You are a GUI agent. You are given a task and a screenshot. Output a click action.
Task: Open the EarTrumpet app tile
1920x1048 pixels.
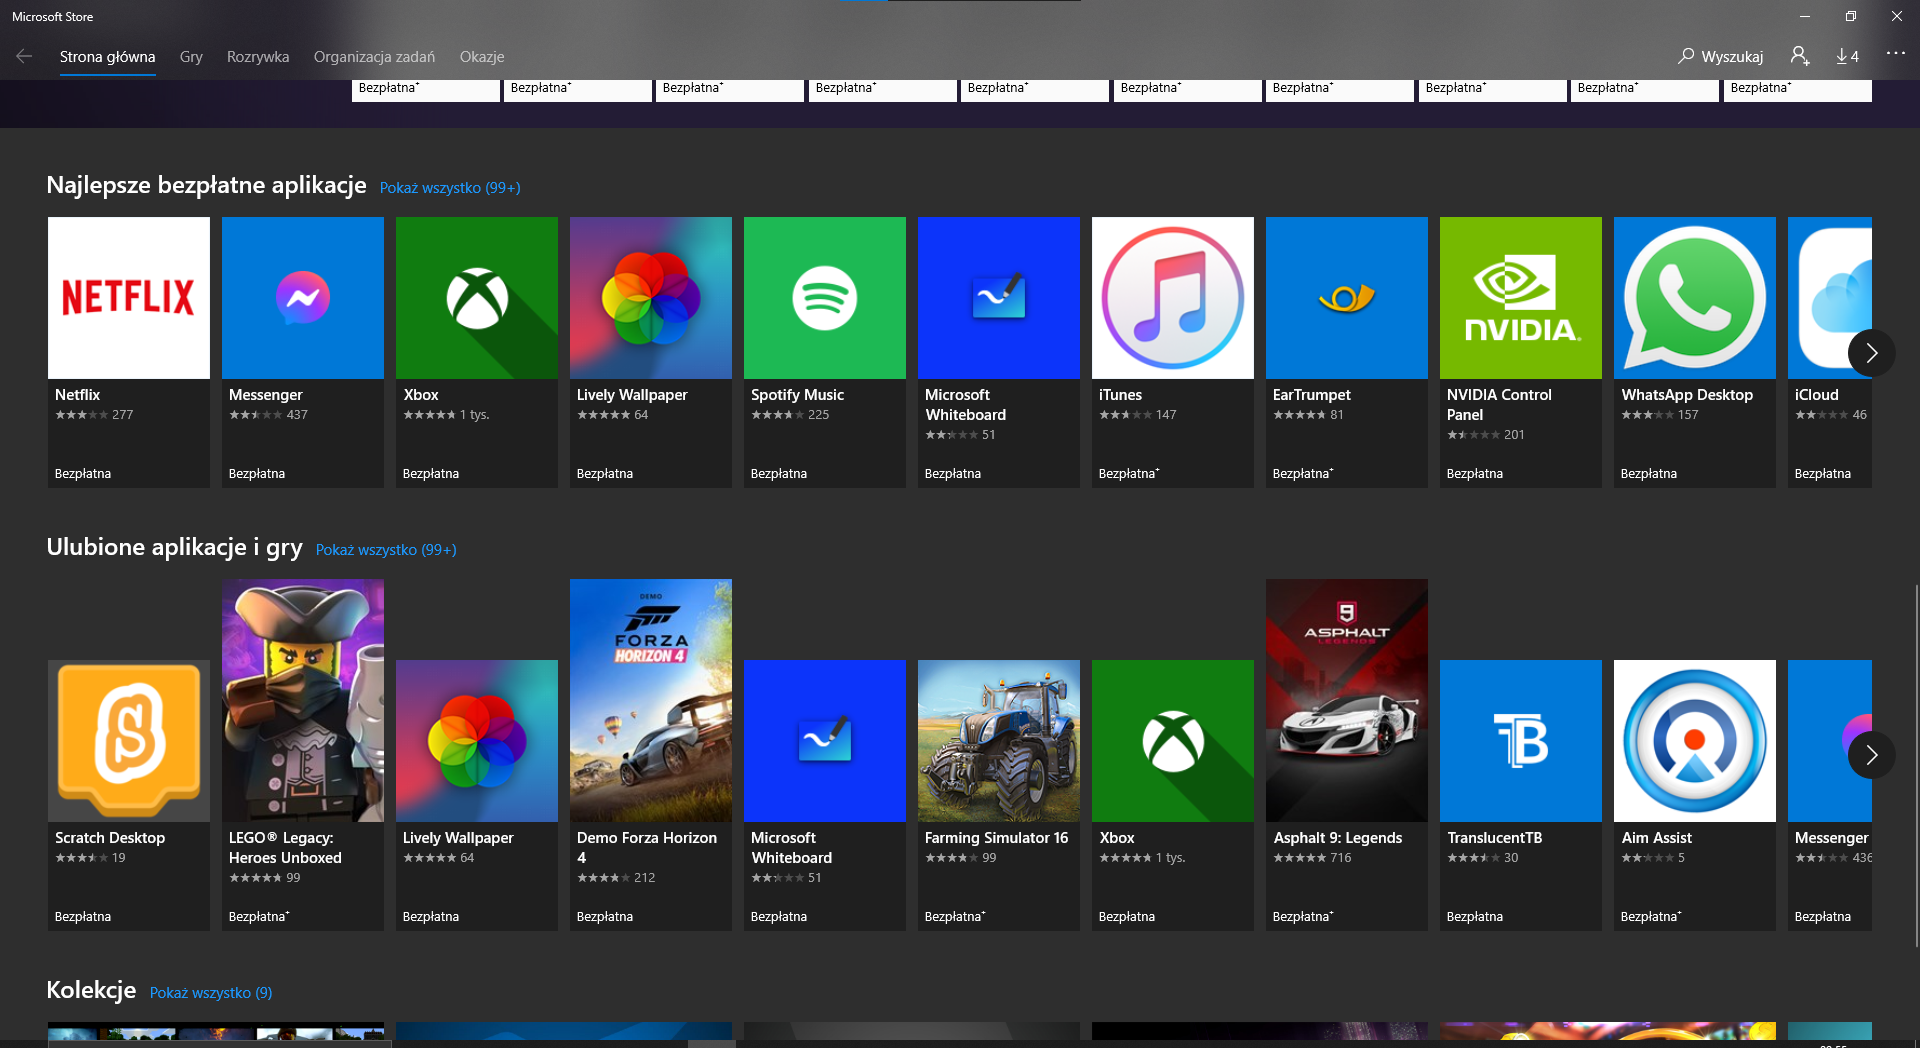[1347, 352]
